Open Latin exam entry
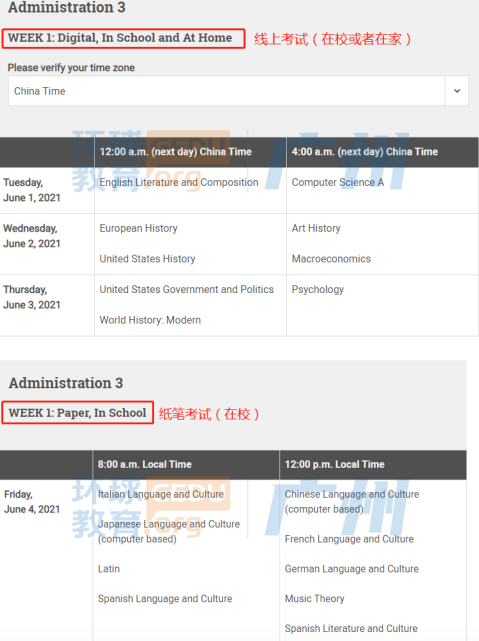This screenshot has width=479, height=641. pyautogui.click(x=109, y=569)
